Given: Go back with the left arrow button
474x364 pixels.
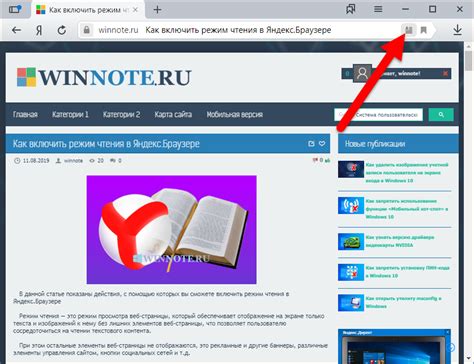Looking at the screenshot, I should click(x=16, y=30).
